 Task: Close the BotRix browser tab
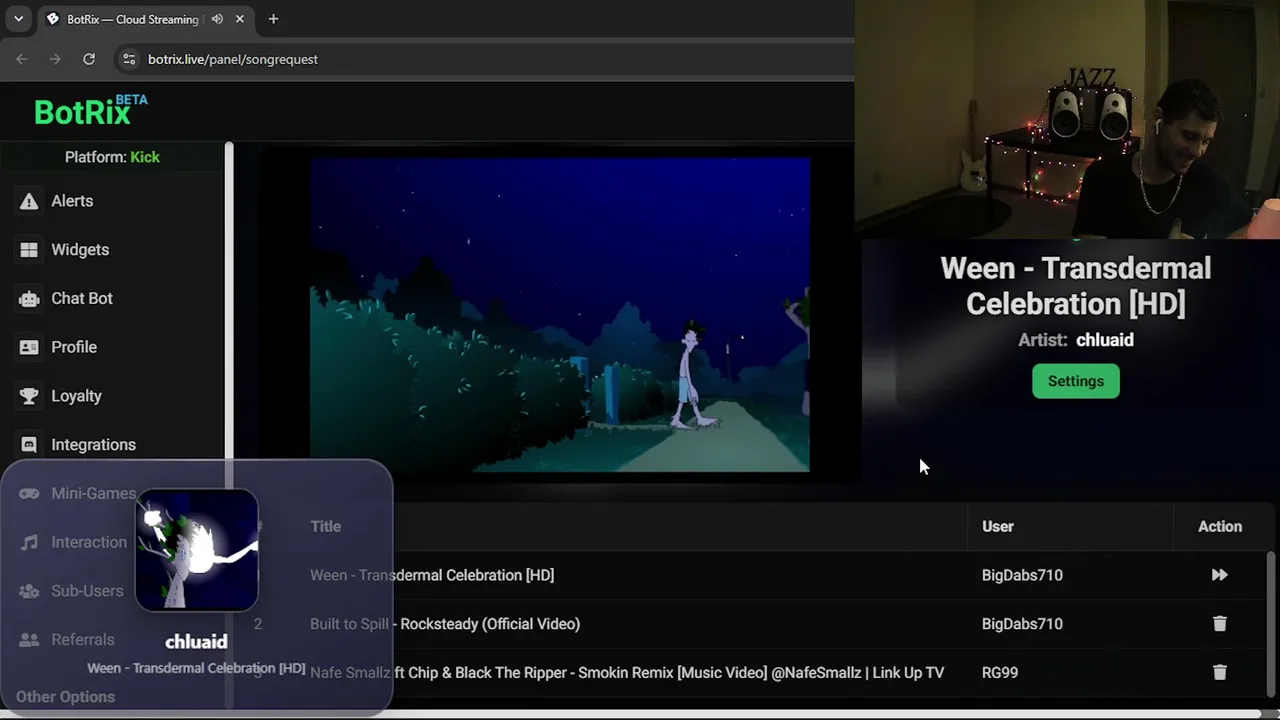(x=240, y=19)
